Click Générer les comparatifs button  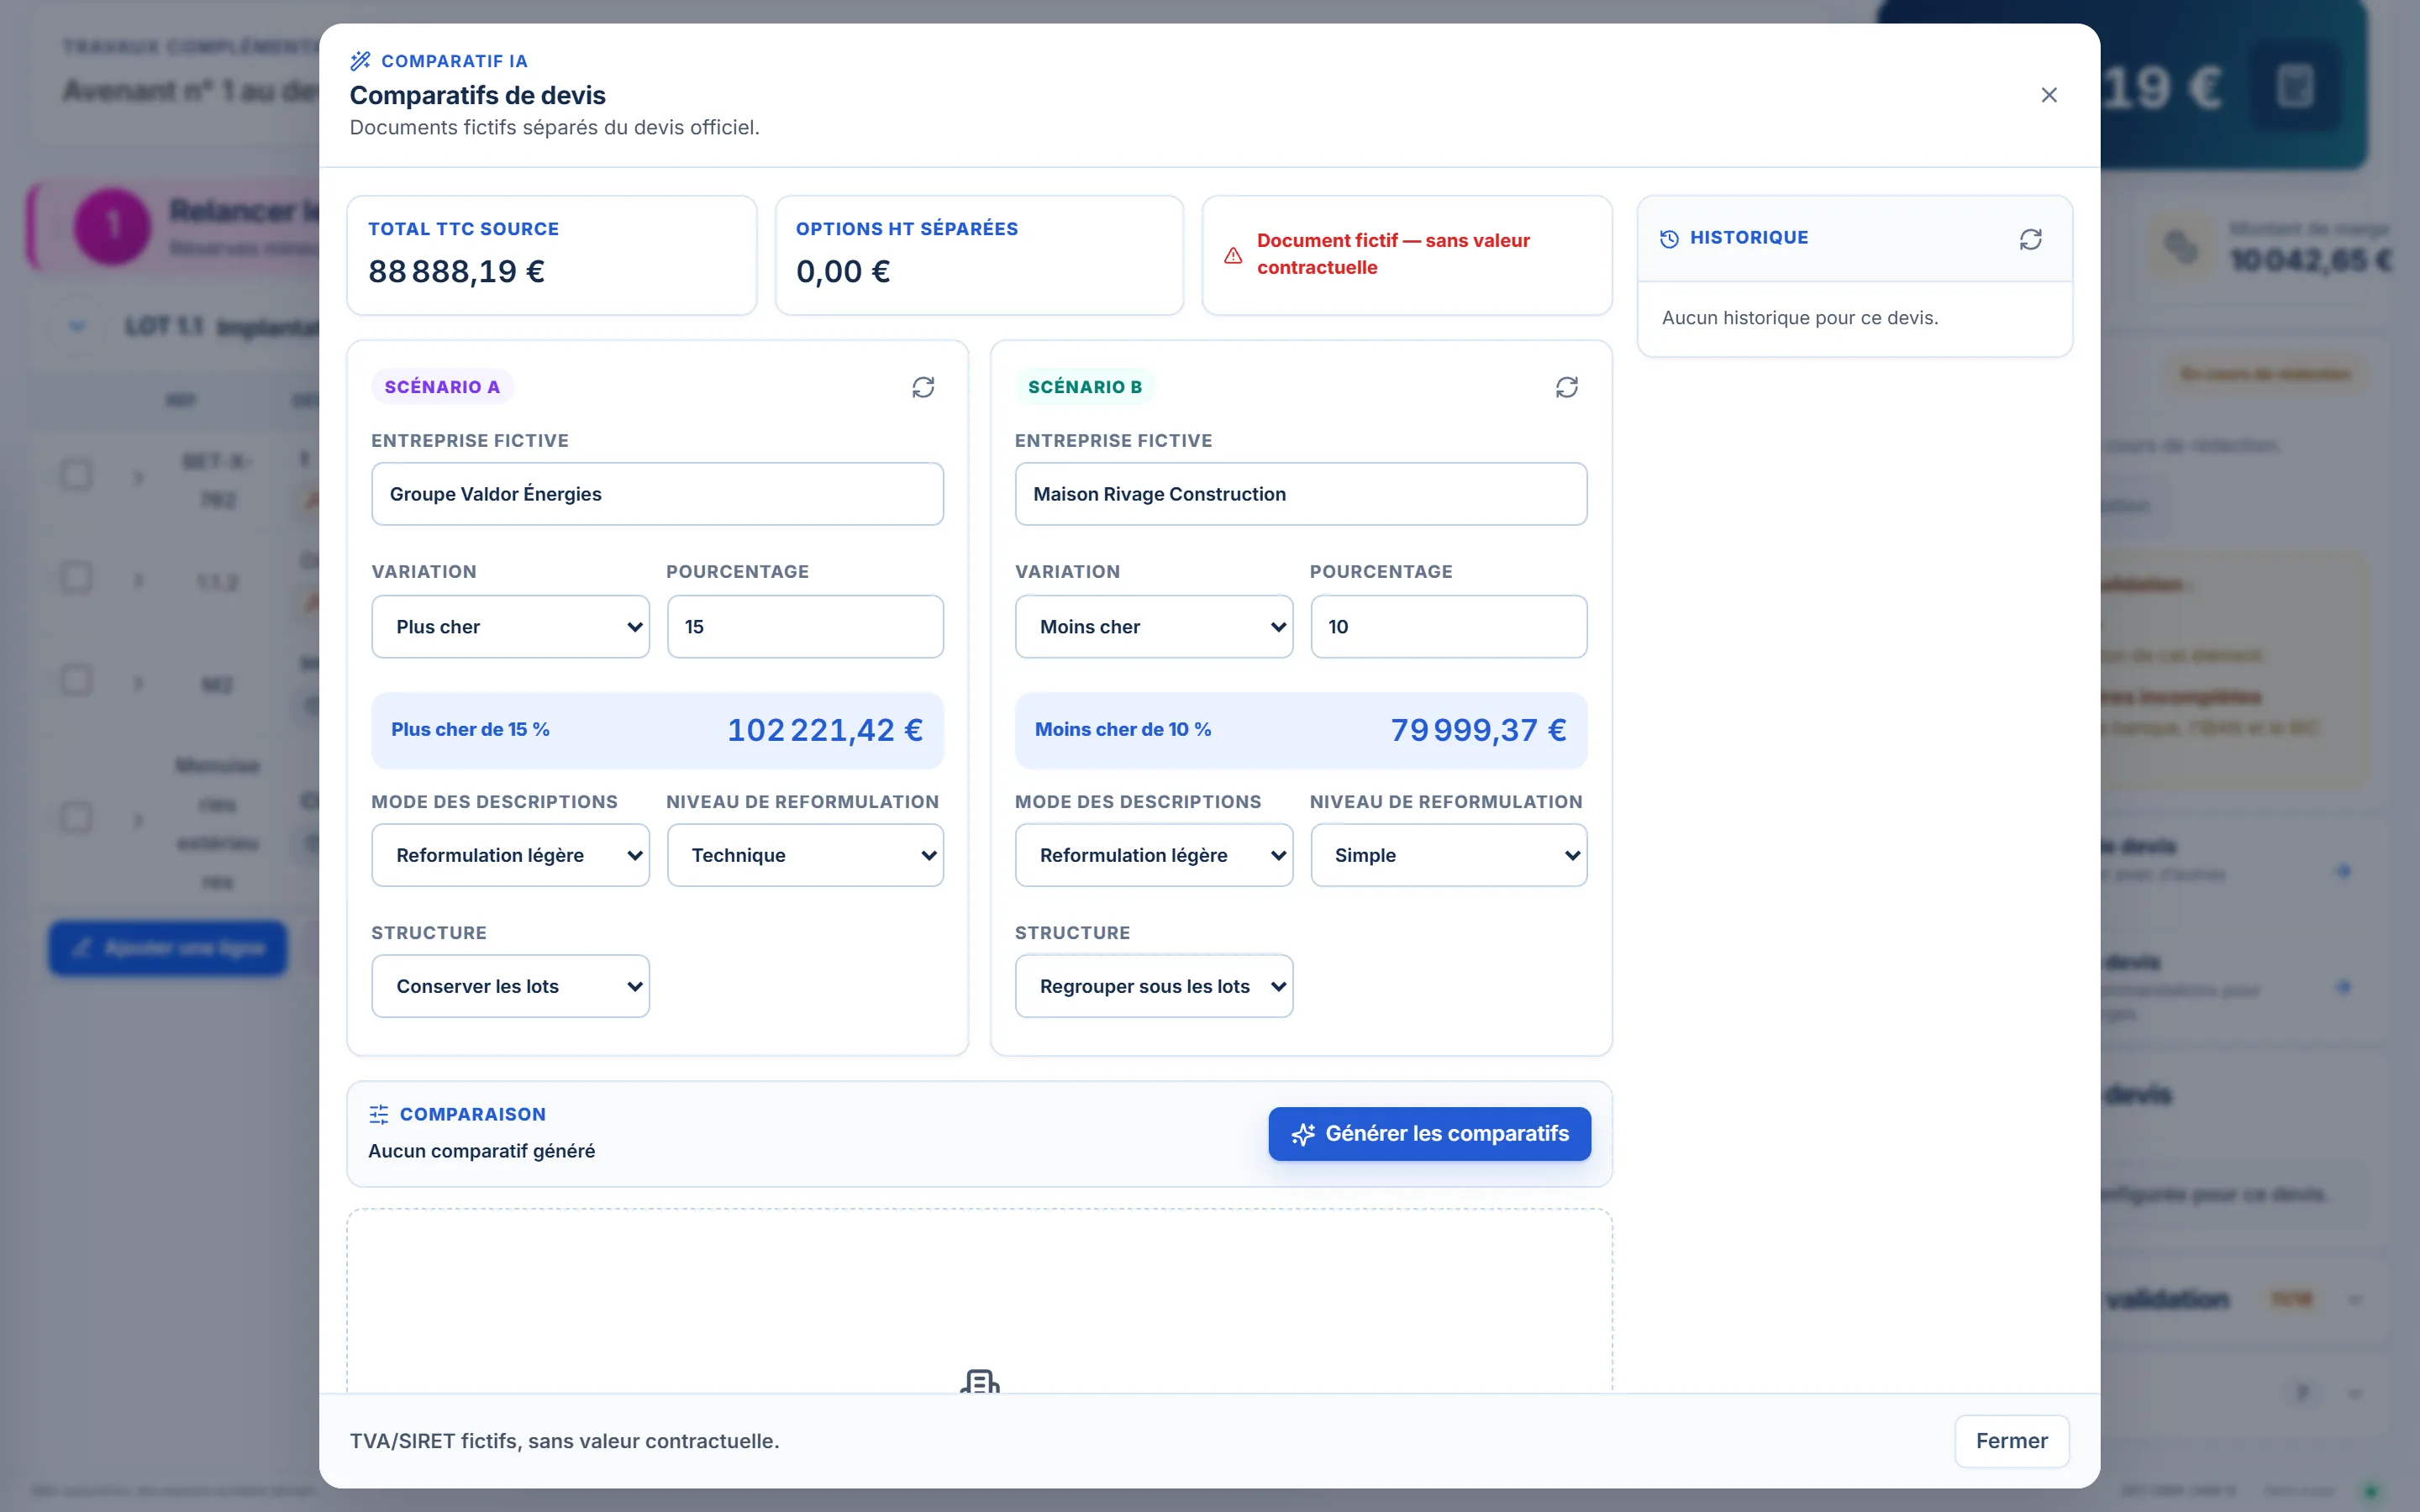1429,1134
